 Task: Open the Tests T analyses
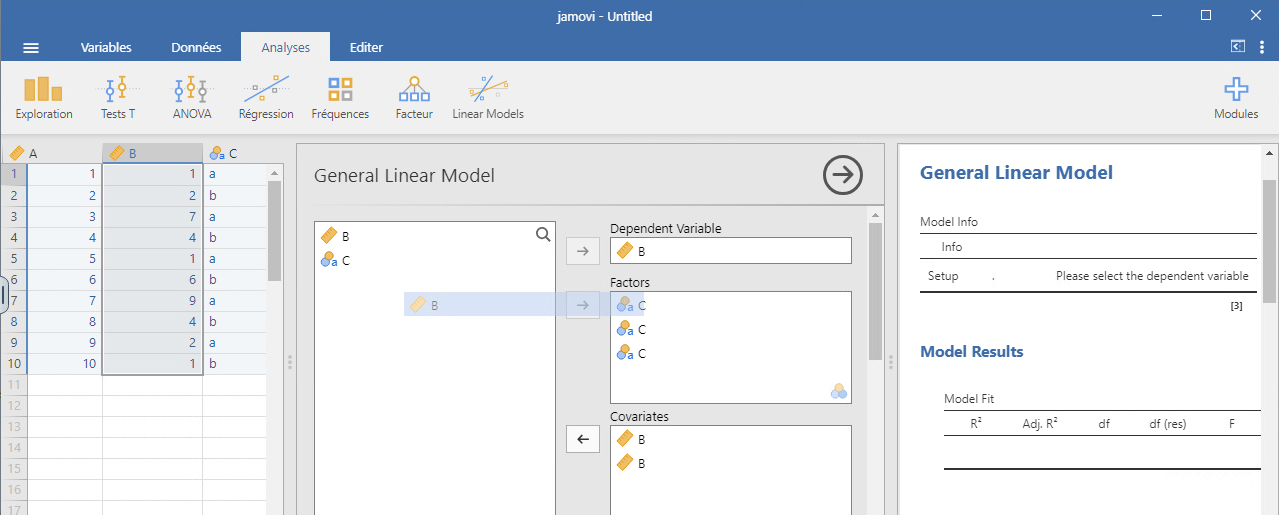(118, 98)
